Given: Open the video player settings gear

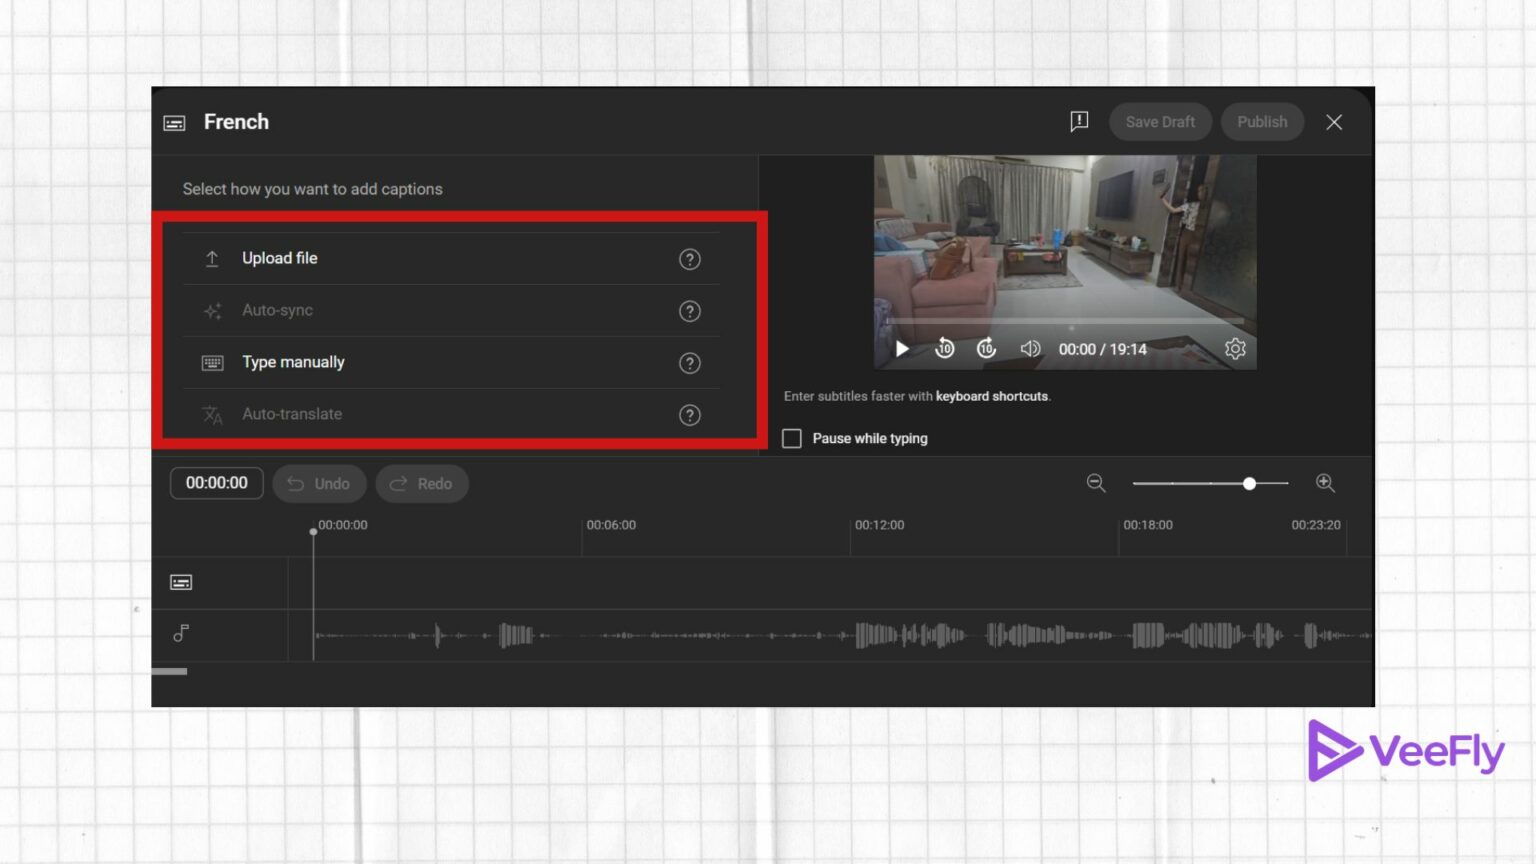Looking at the screenshot, I should coord(1235,349).
